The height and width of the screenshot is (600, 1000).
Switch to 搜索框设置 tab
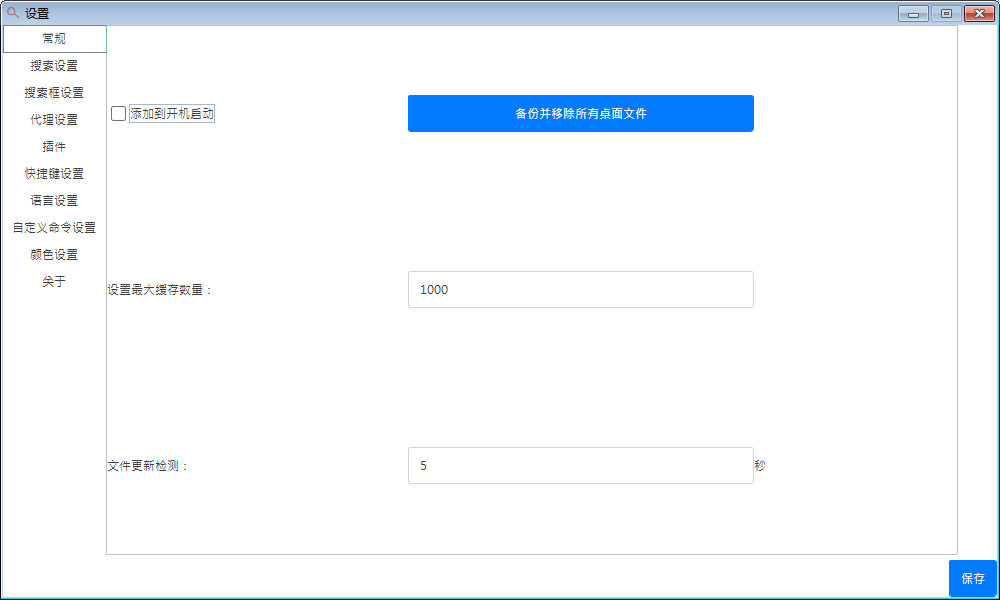coord(54,93)
